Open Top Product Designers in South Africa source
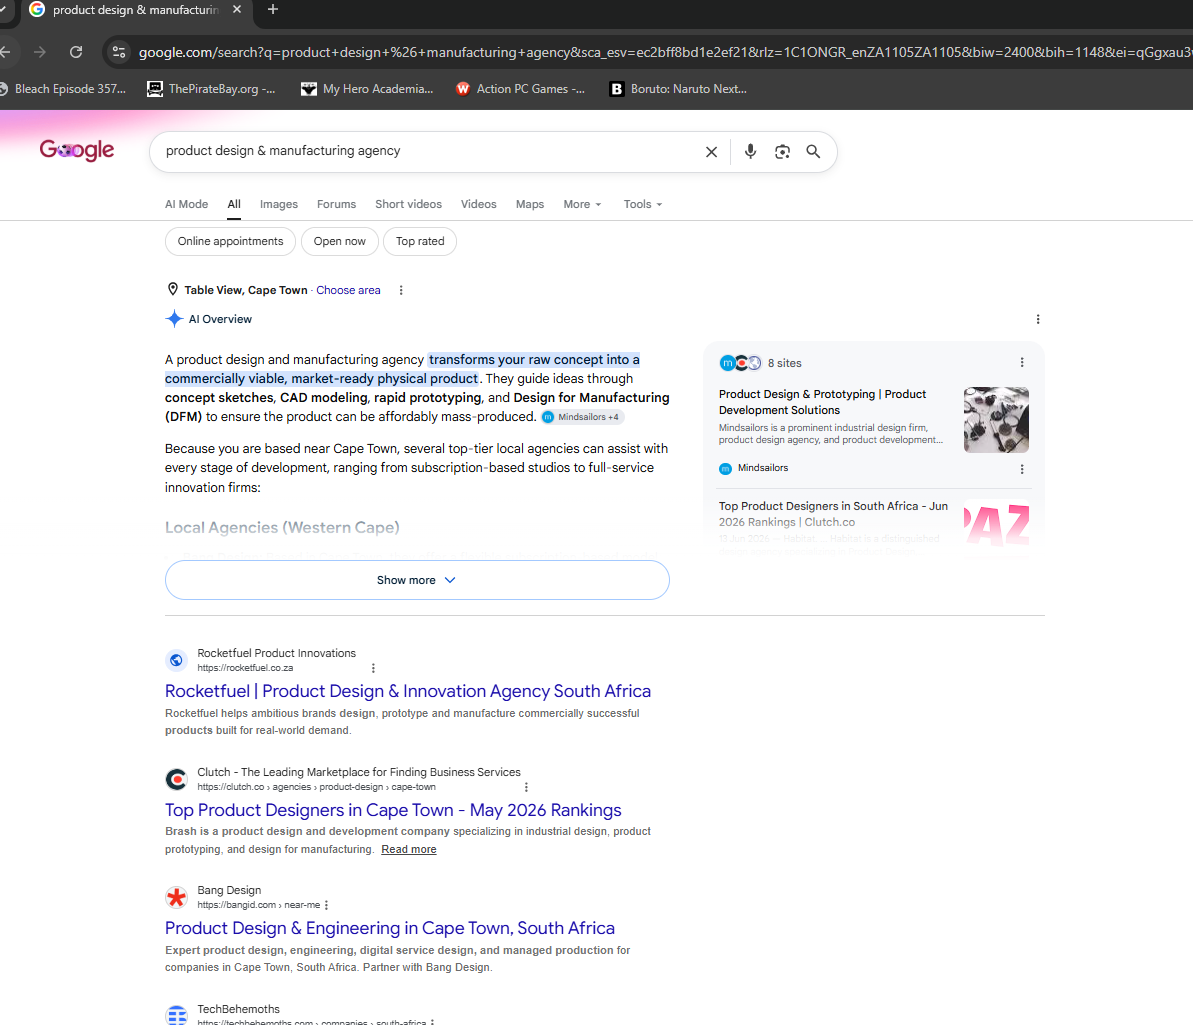The image size is (1193, 1025). [x=833, y=514]
